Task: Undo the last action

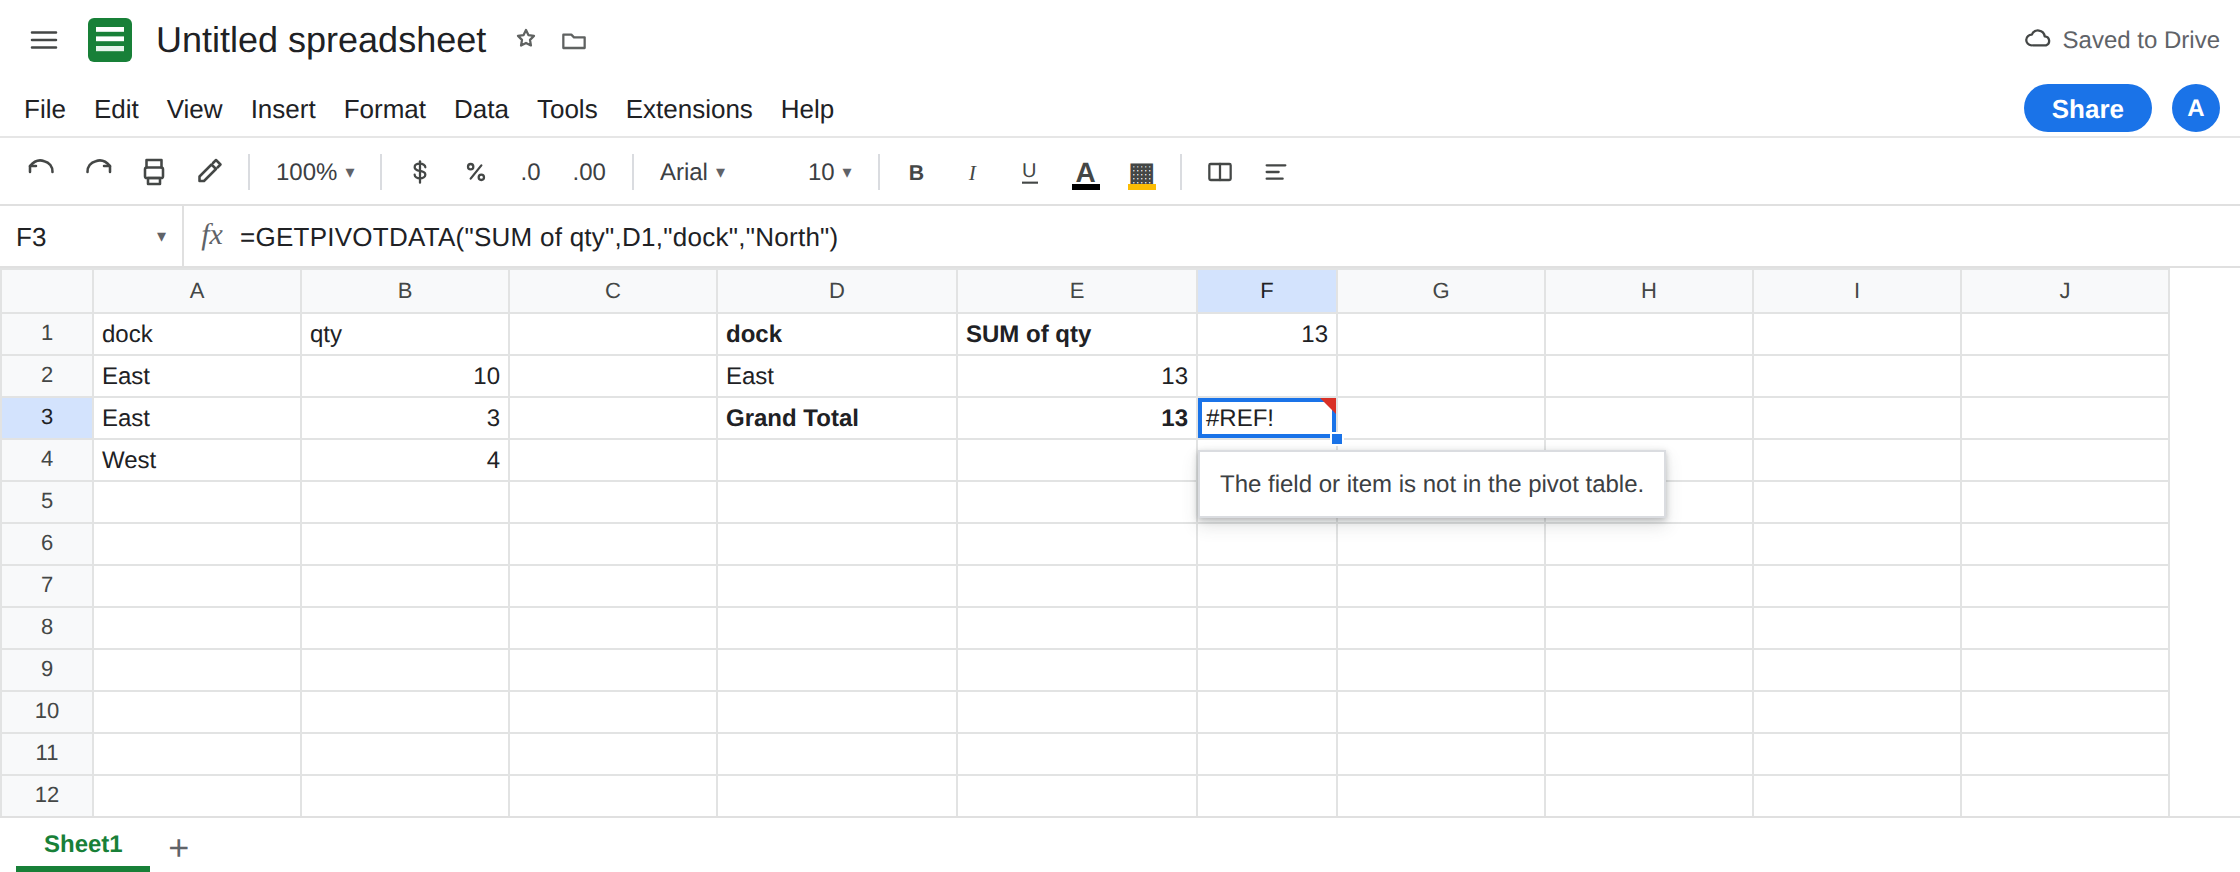Action: (x=41, y=172)
